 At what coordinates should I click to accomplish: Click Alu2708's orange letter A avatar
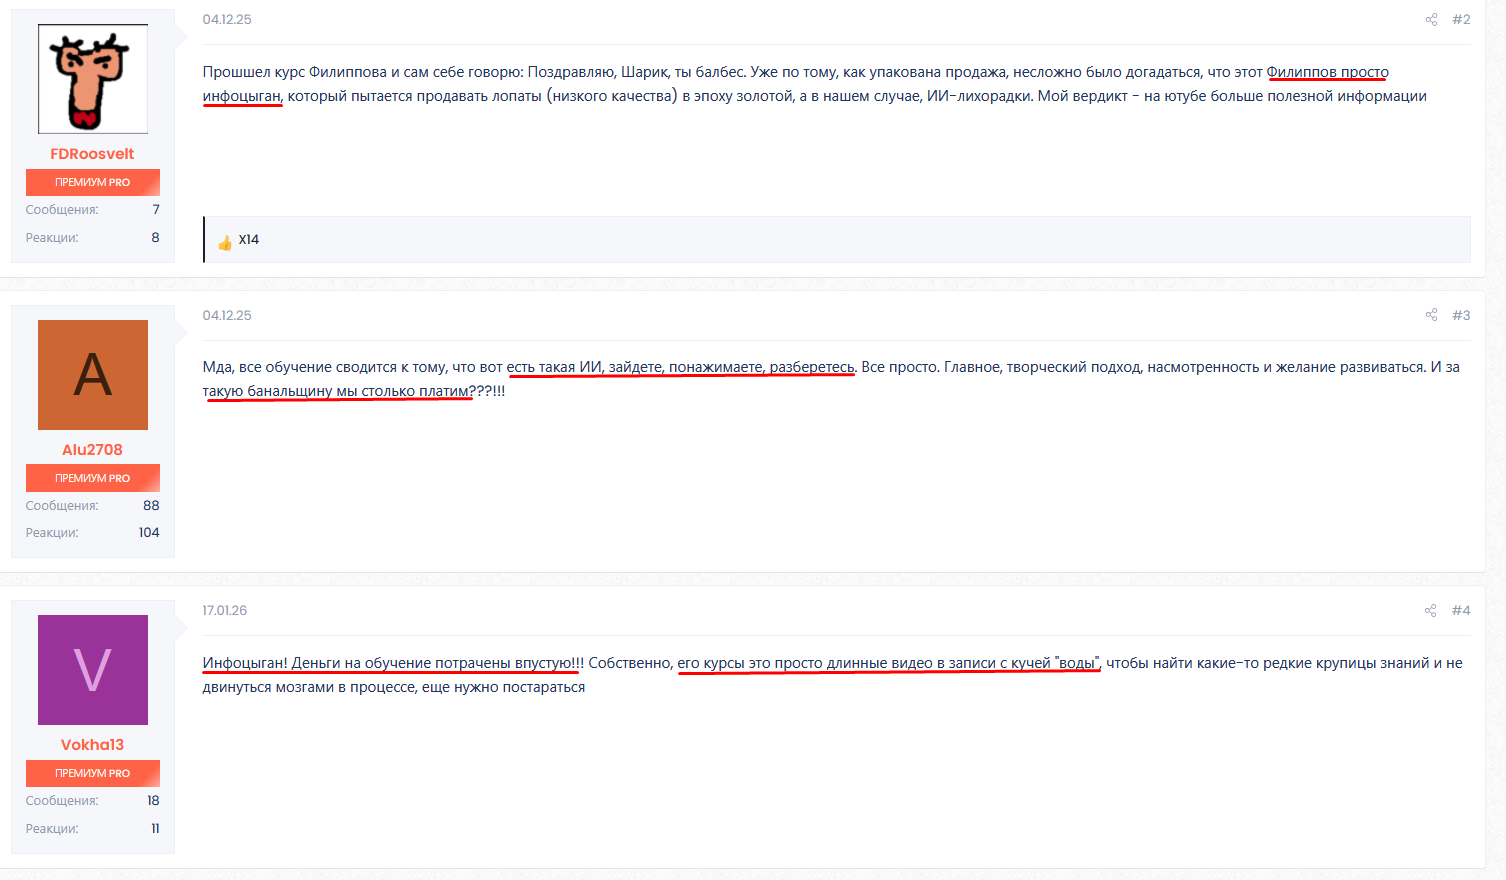tap(93, 375)
